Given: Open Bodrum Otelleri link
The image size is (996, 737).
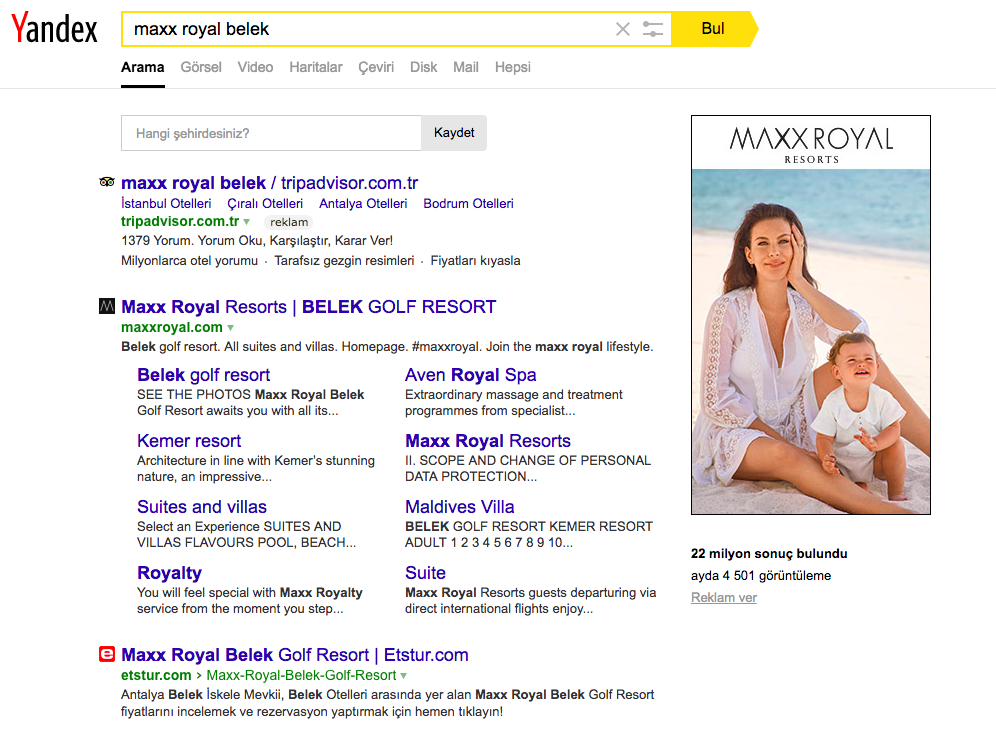Looking at the screenshot, I should (x=468, y=203).
